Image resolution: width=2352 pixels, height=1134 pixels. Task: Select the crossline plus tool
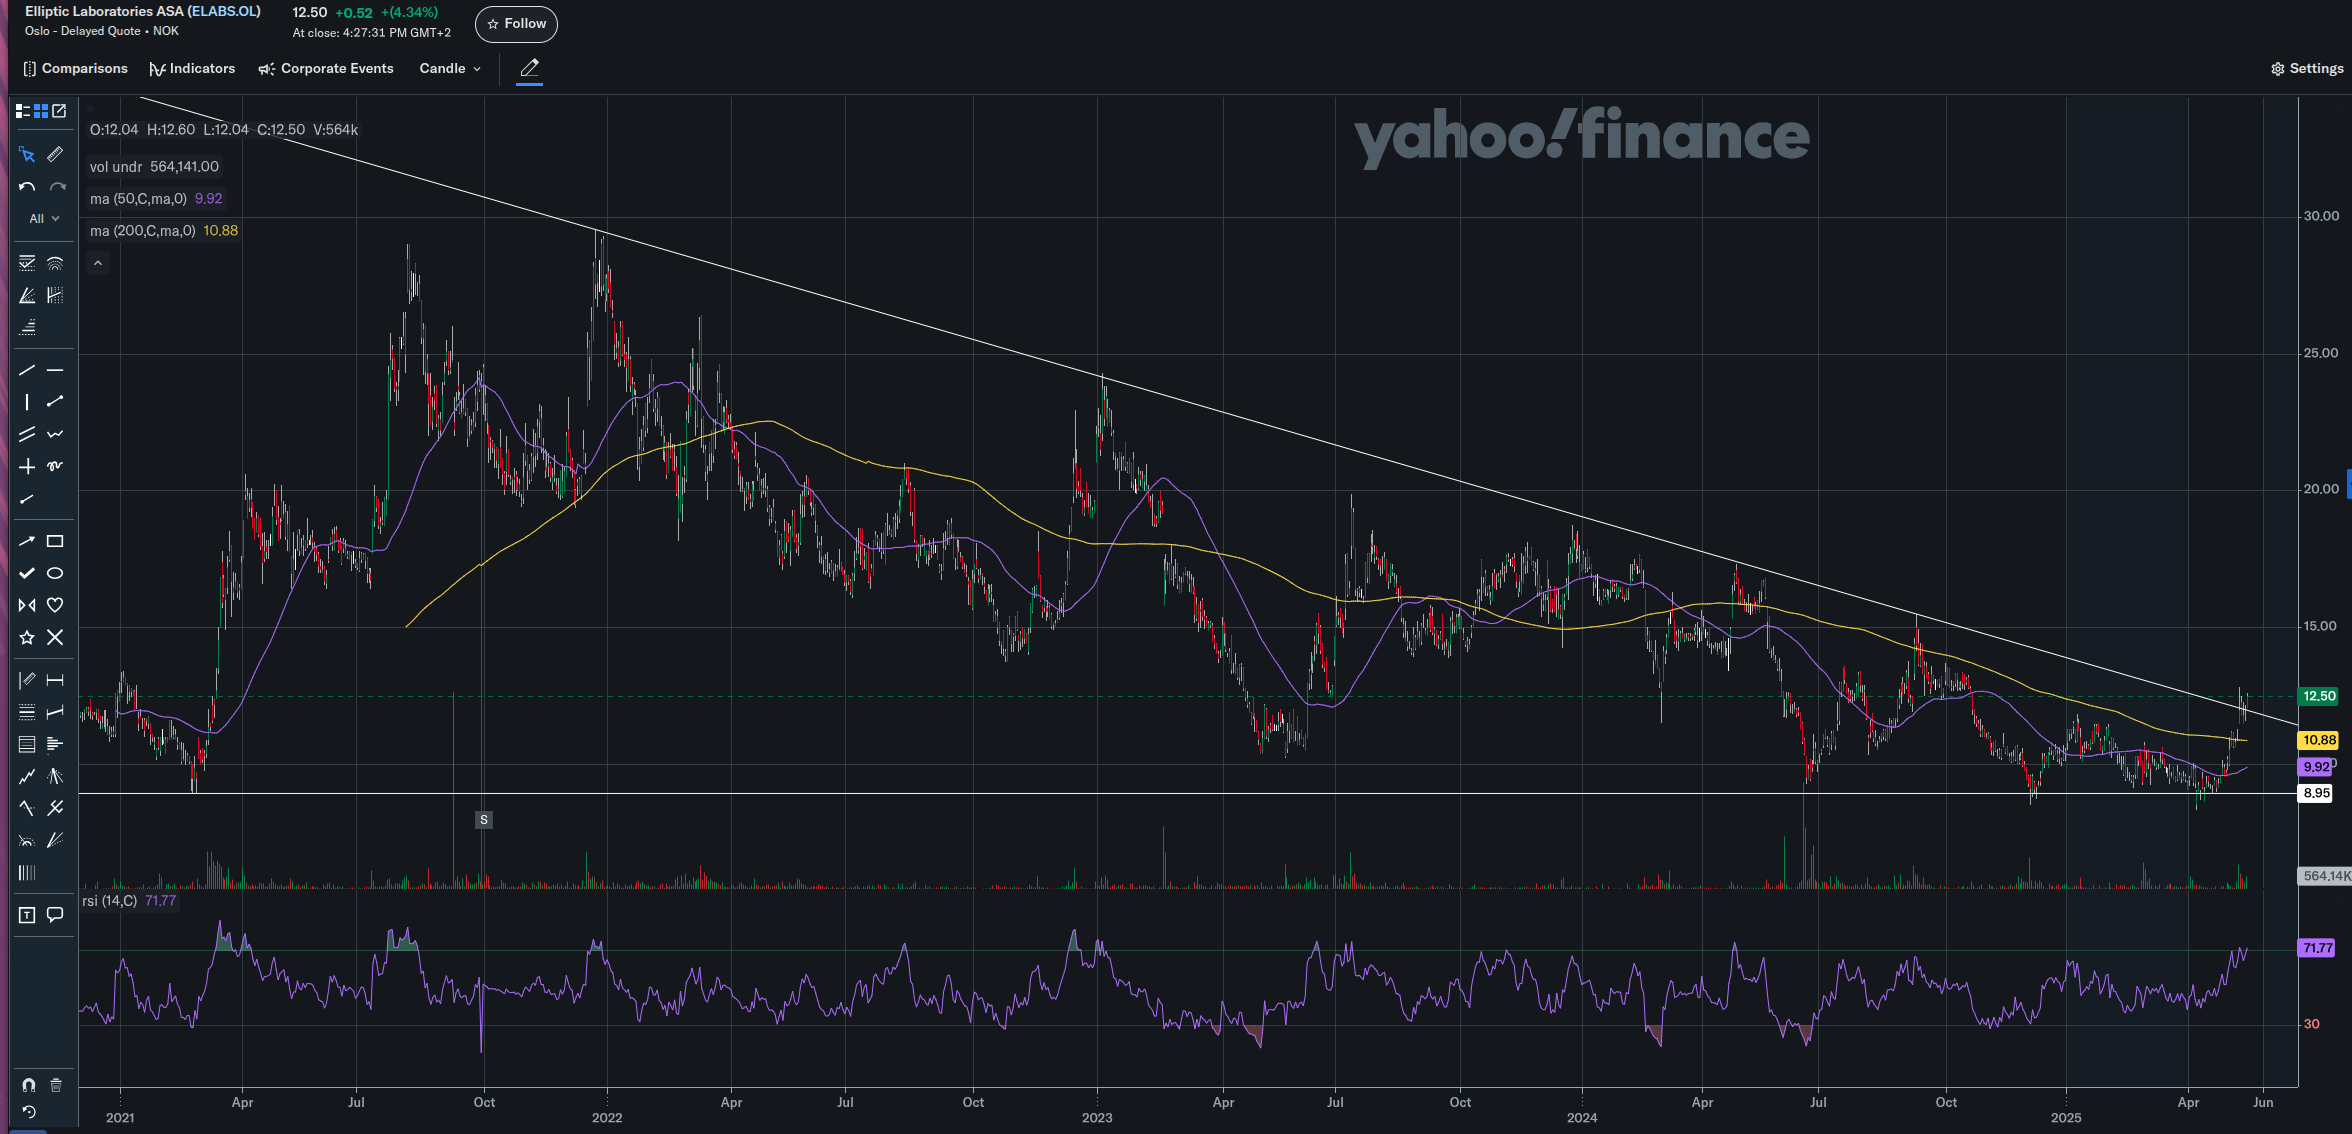coord(27,466)
